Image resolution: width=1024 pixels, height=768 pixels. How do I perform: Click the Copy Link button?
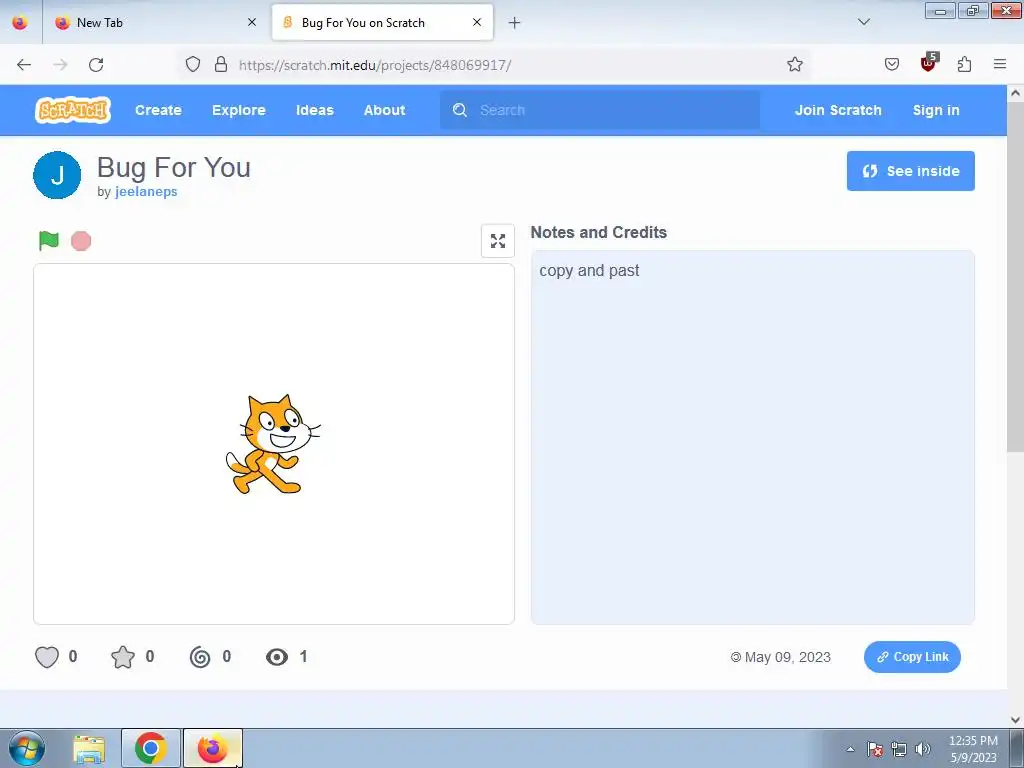pos(912,657)
